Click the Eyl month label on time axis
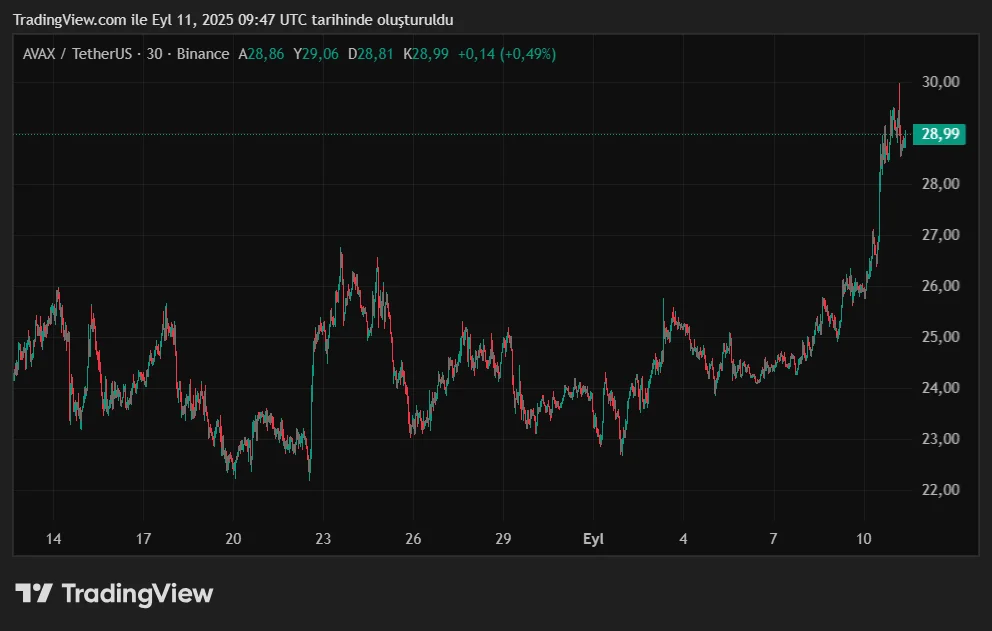This screenshot has height=631, width=992. pyautogui.click(x=593, y=539)
